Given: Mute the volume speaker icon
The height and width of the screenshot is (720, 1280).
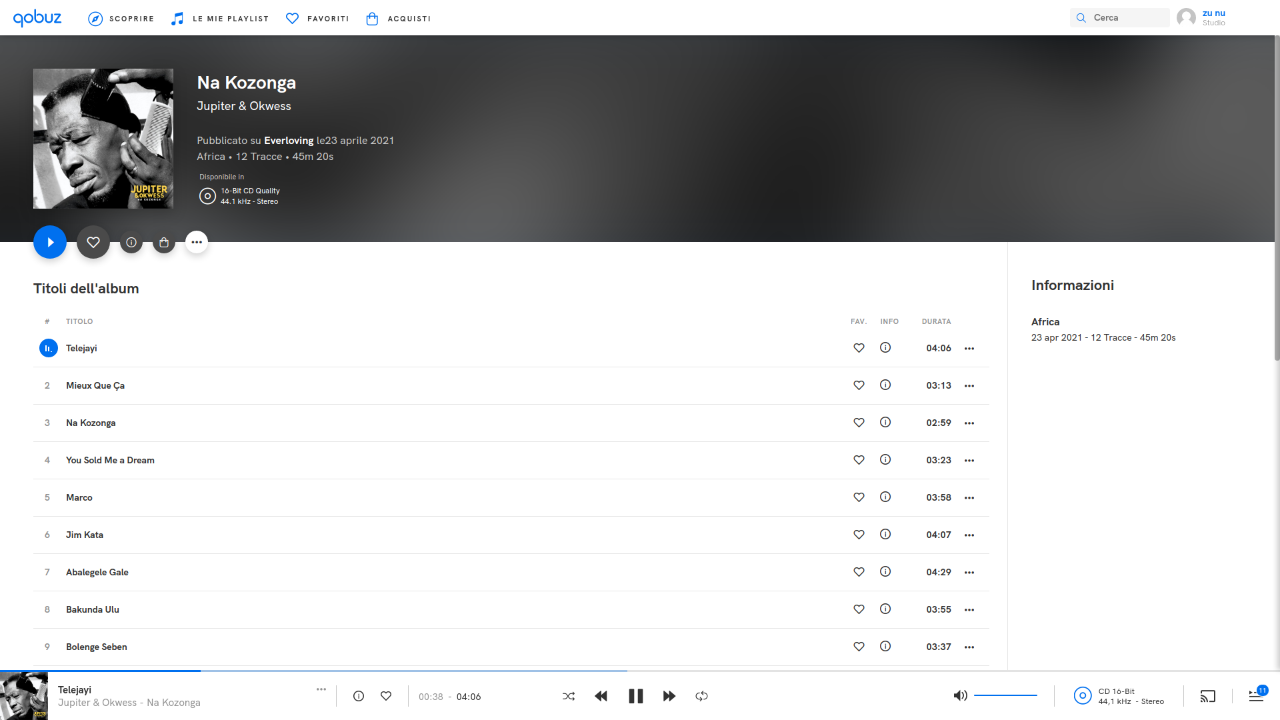Looking at the screenshot, I should click(x=960, y=695).
